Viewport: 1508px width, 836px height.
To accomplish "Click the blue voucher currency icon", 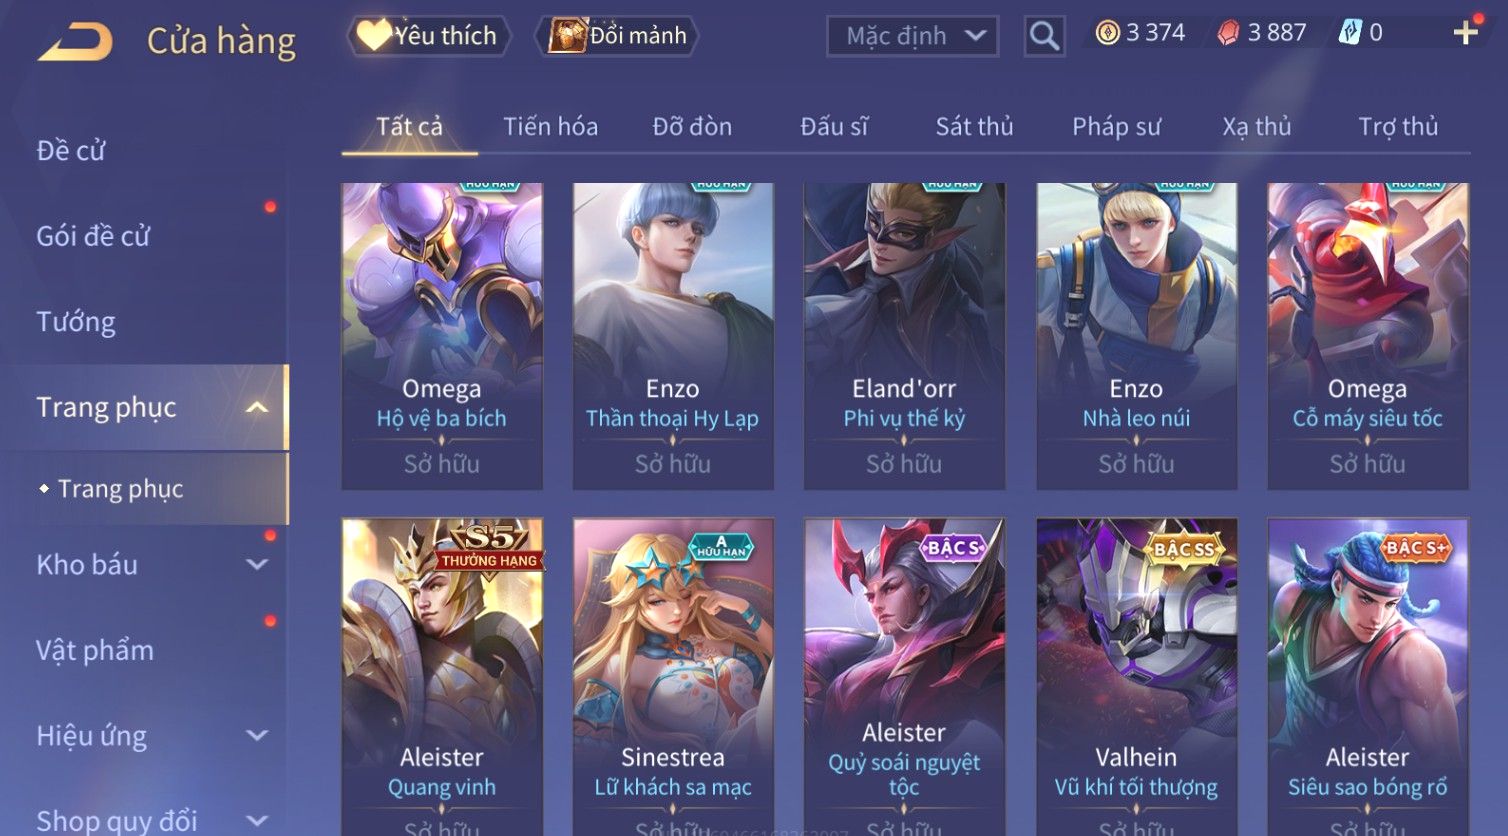I will 1350,33.
